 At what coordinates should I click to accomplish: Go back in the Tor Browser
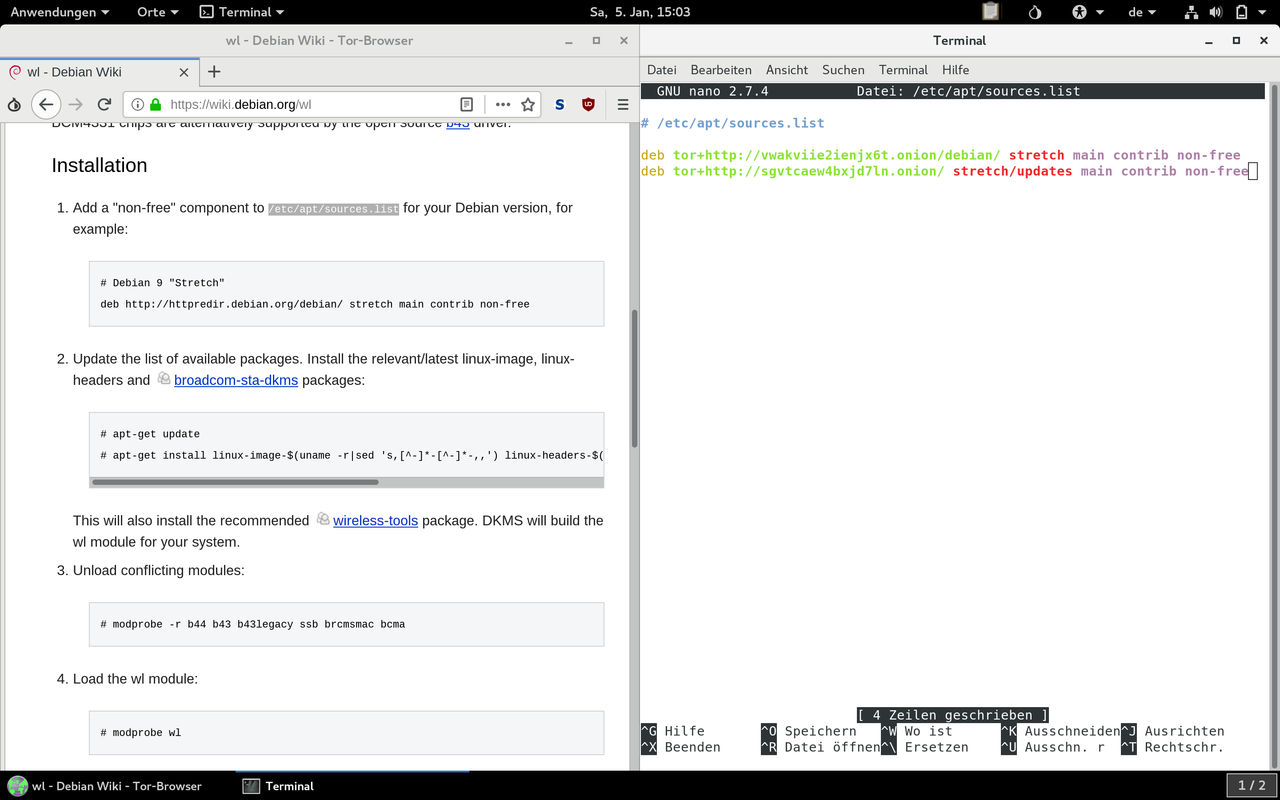point(46,104)
